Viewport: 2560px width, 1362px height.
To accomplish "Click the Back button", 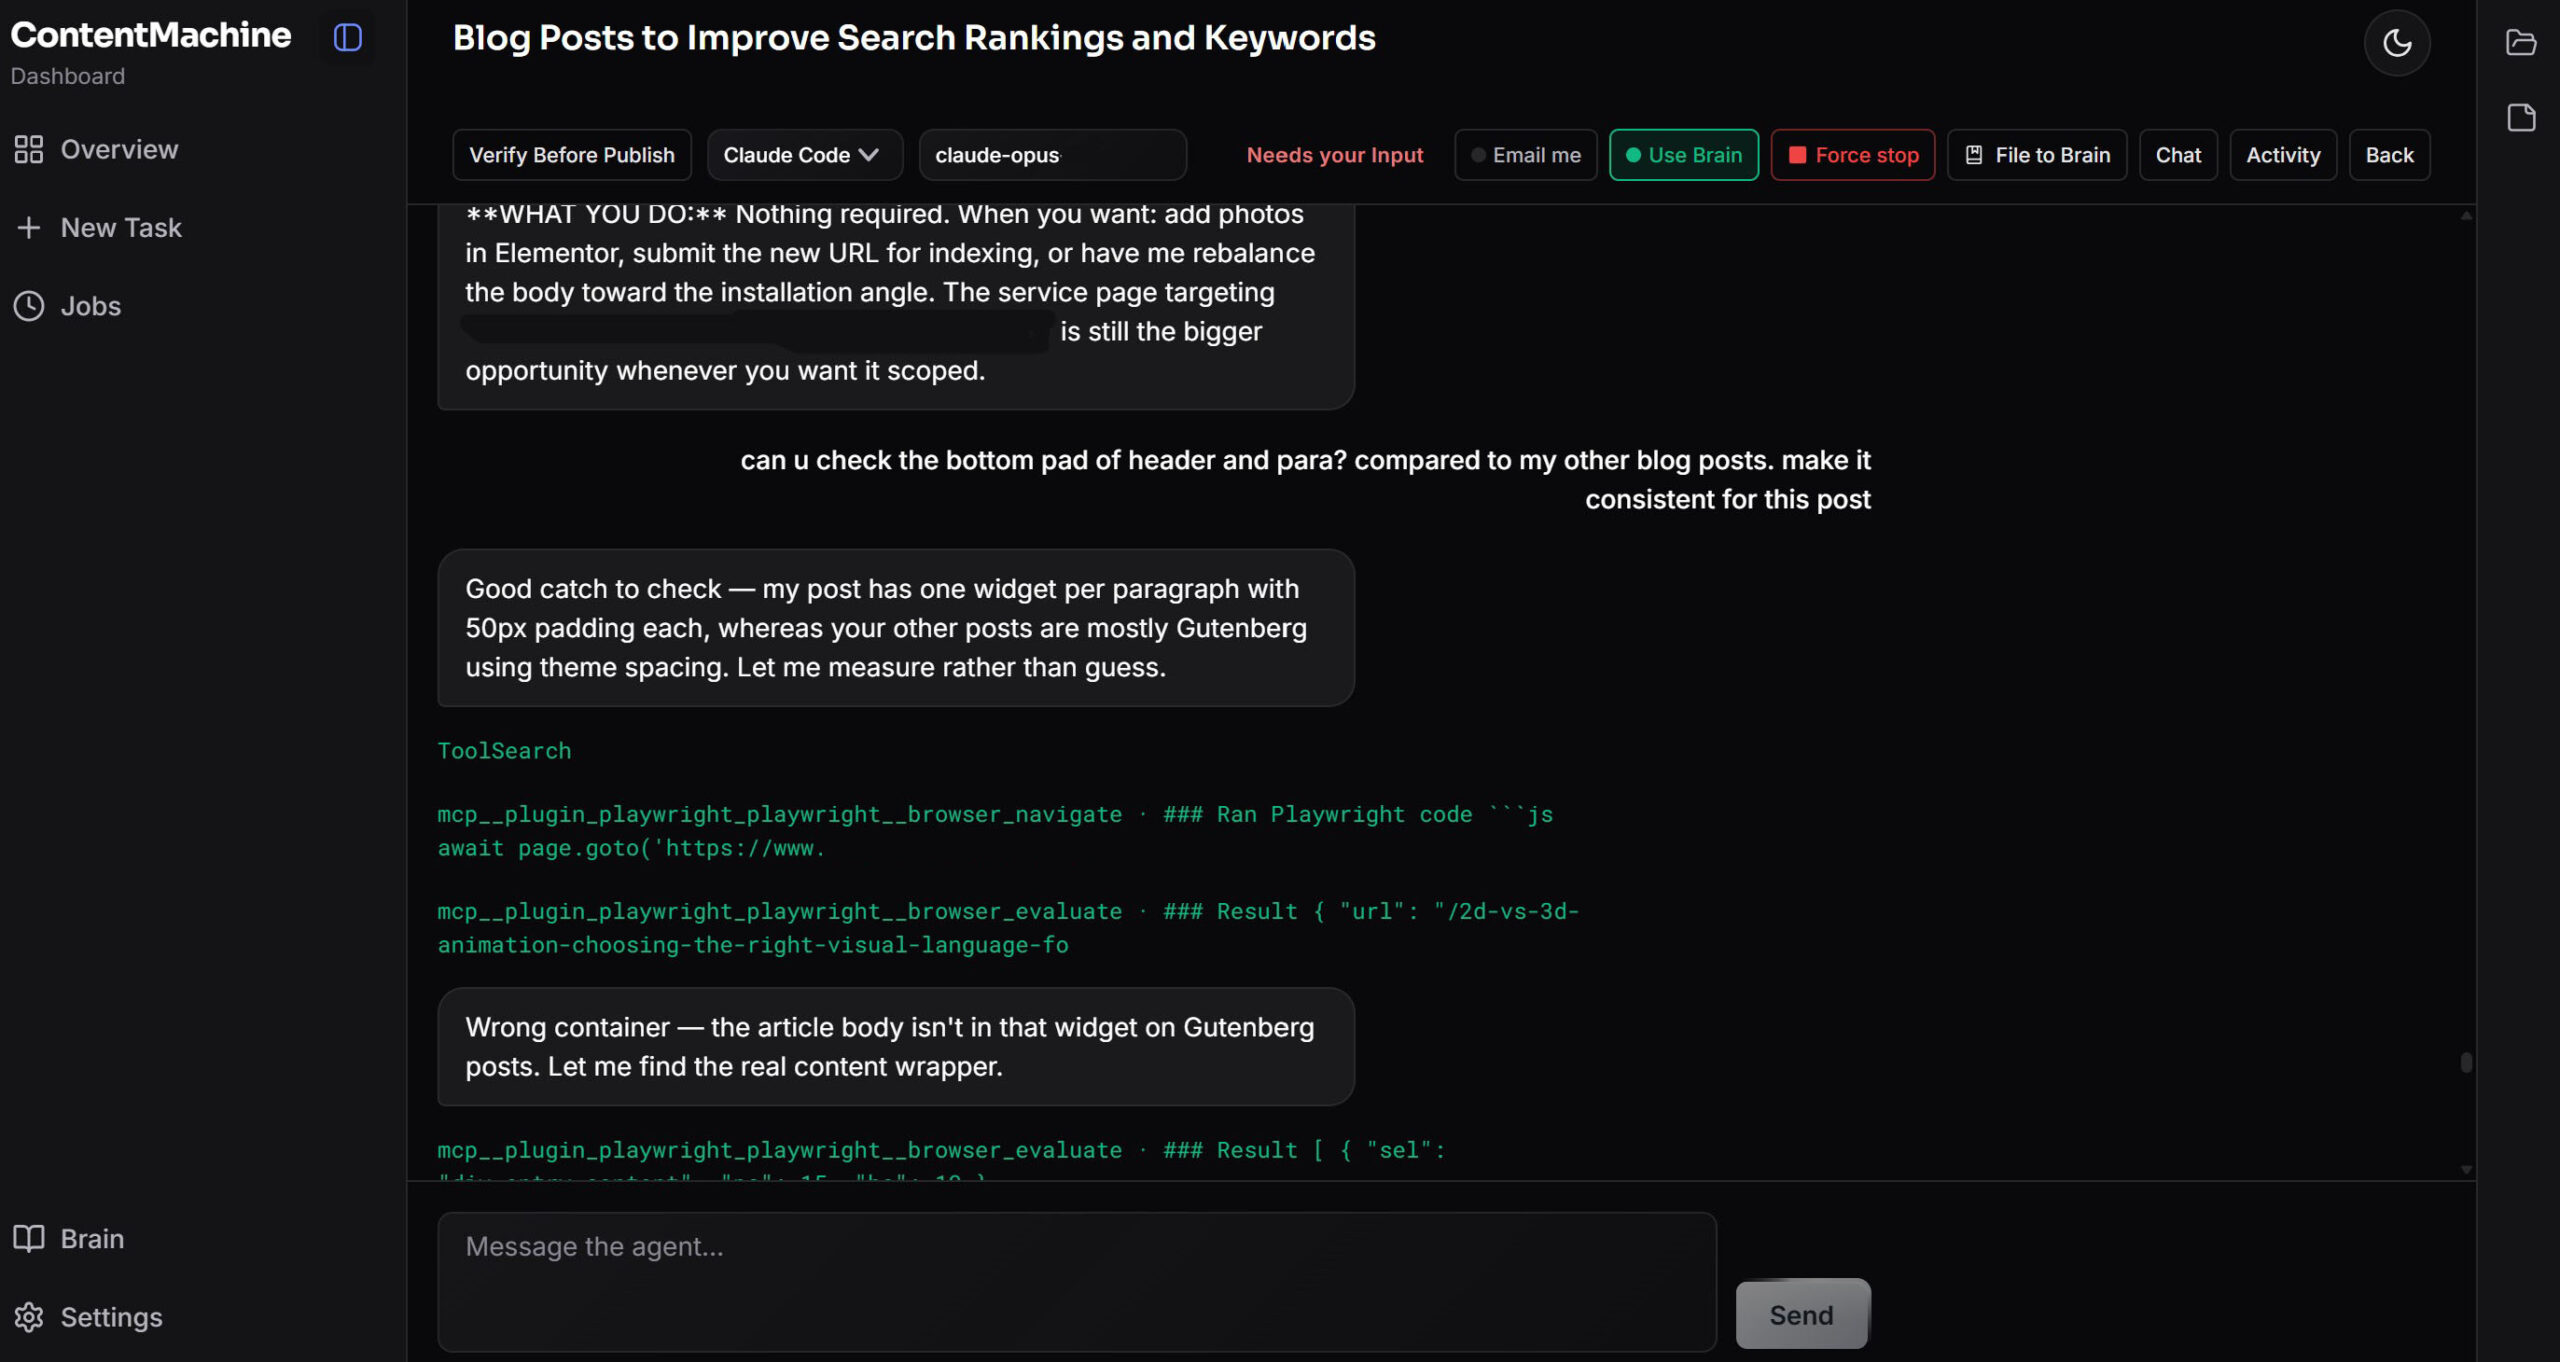I will pos(2389,155).
